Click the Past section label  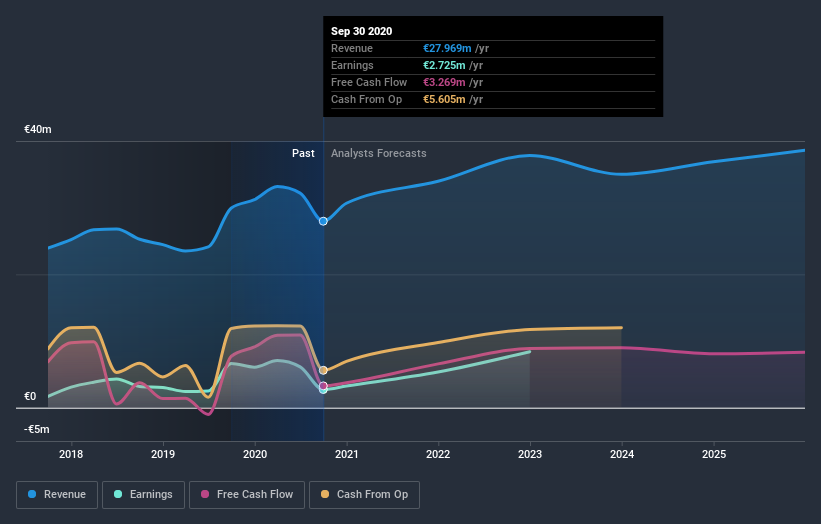(303, 153)
